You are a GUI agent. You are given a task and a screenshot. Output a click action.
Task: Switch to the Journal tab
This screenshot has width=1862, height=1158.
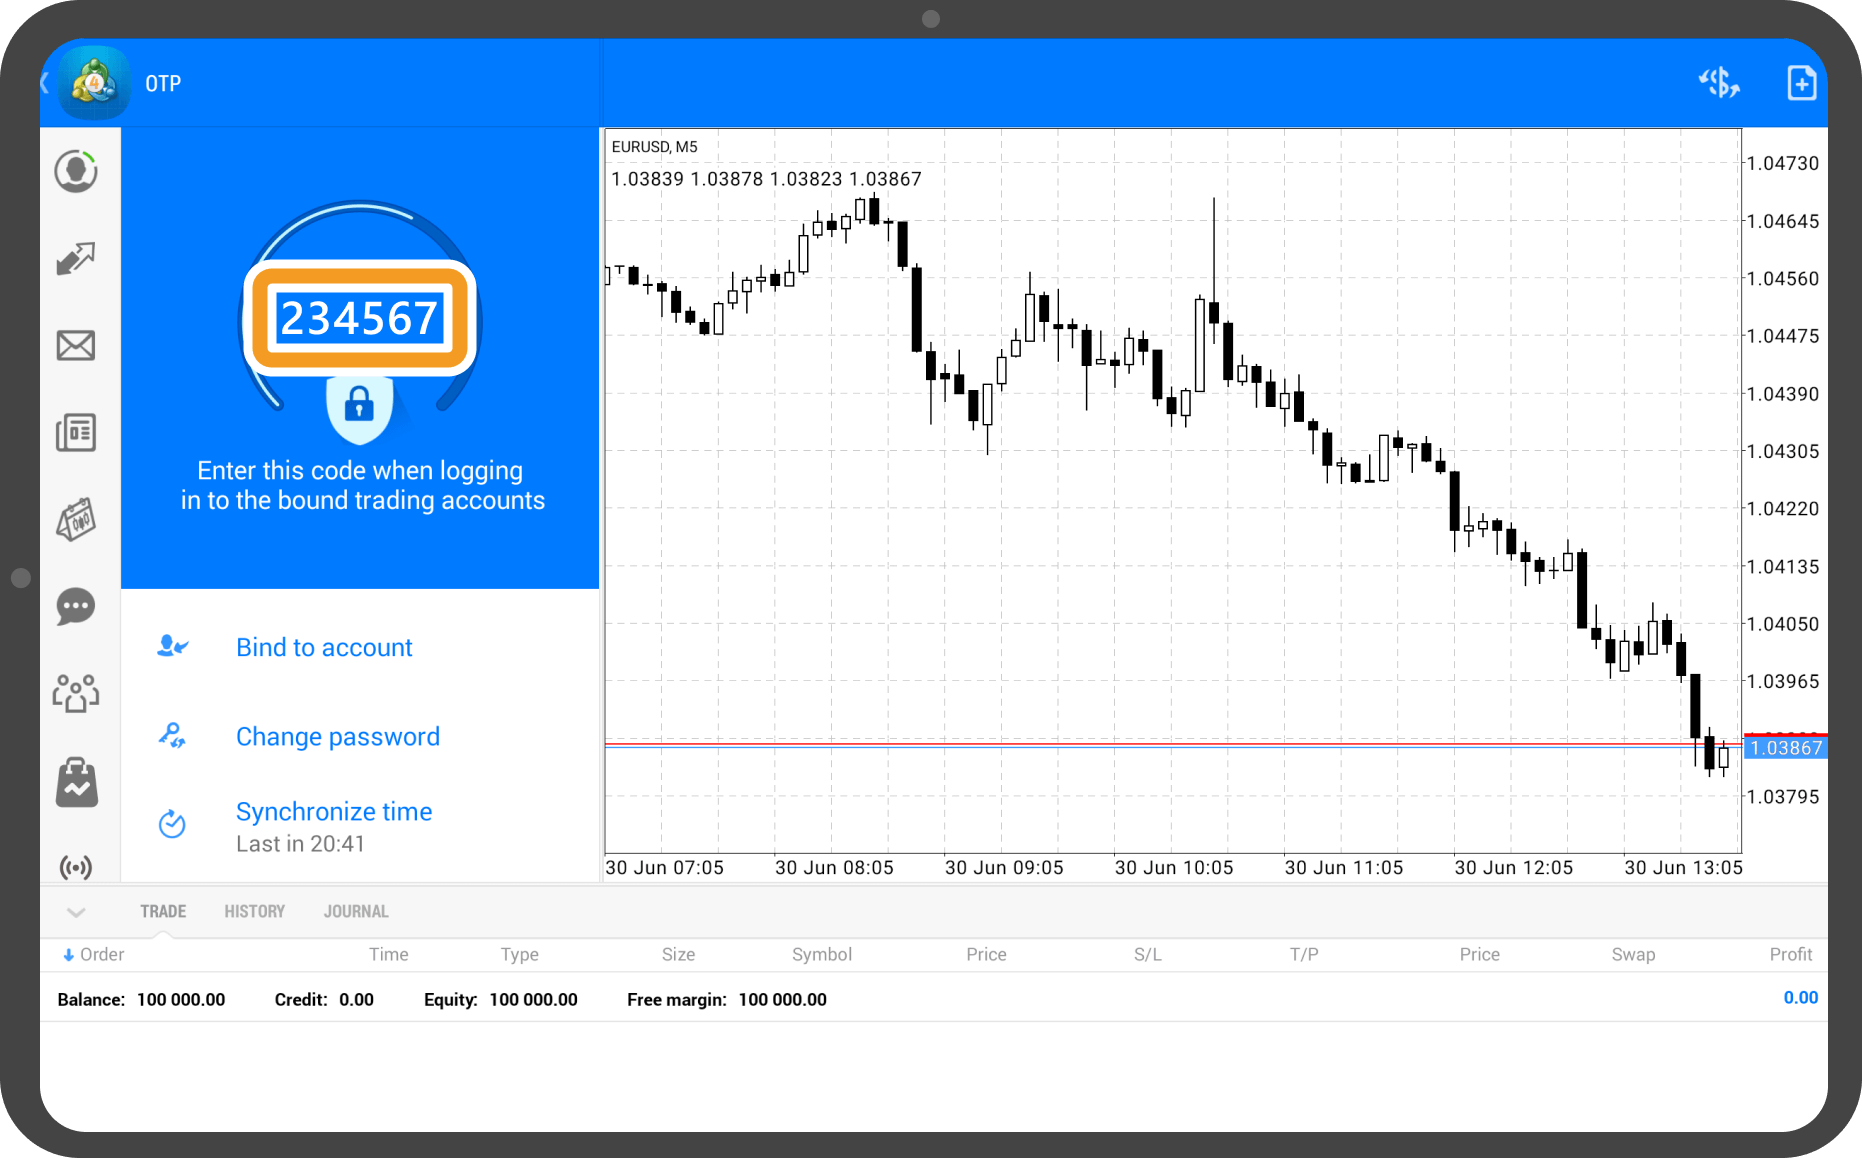tap(356, 912)
